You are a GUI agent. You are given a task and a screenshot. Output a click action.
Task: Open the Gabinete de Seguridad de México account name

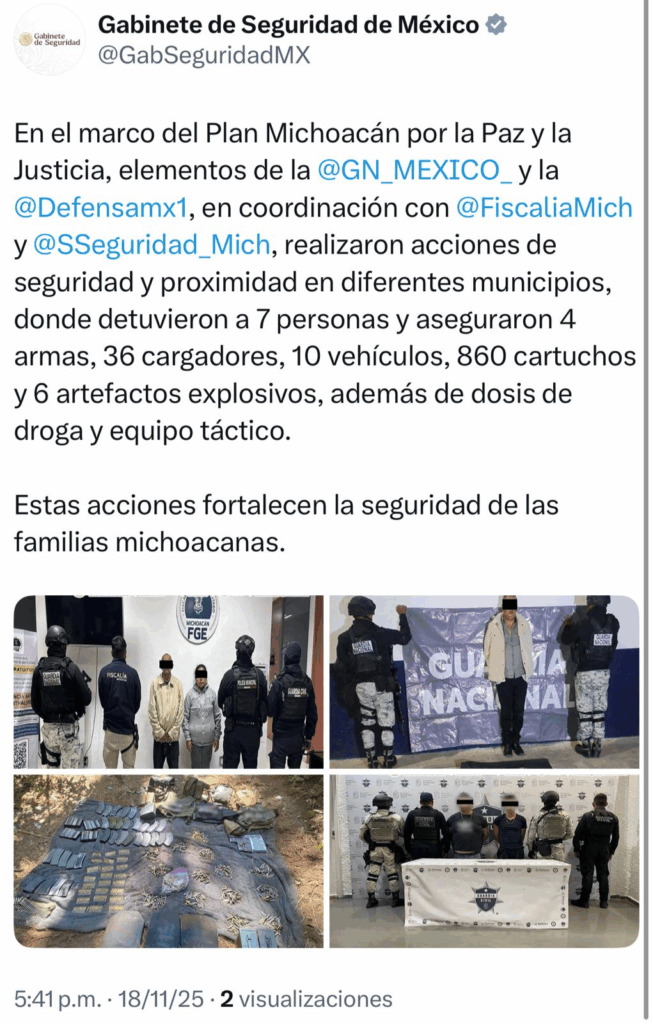pyautogui.click(x=288, y=25)
